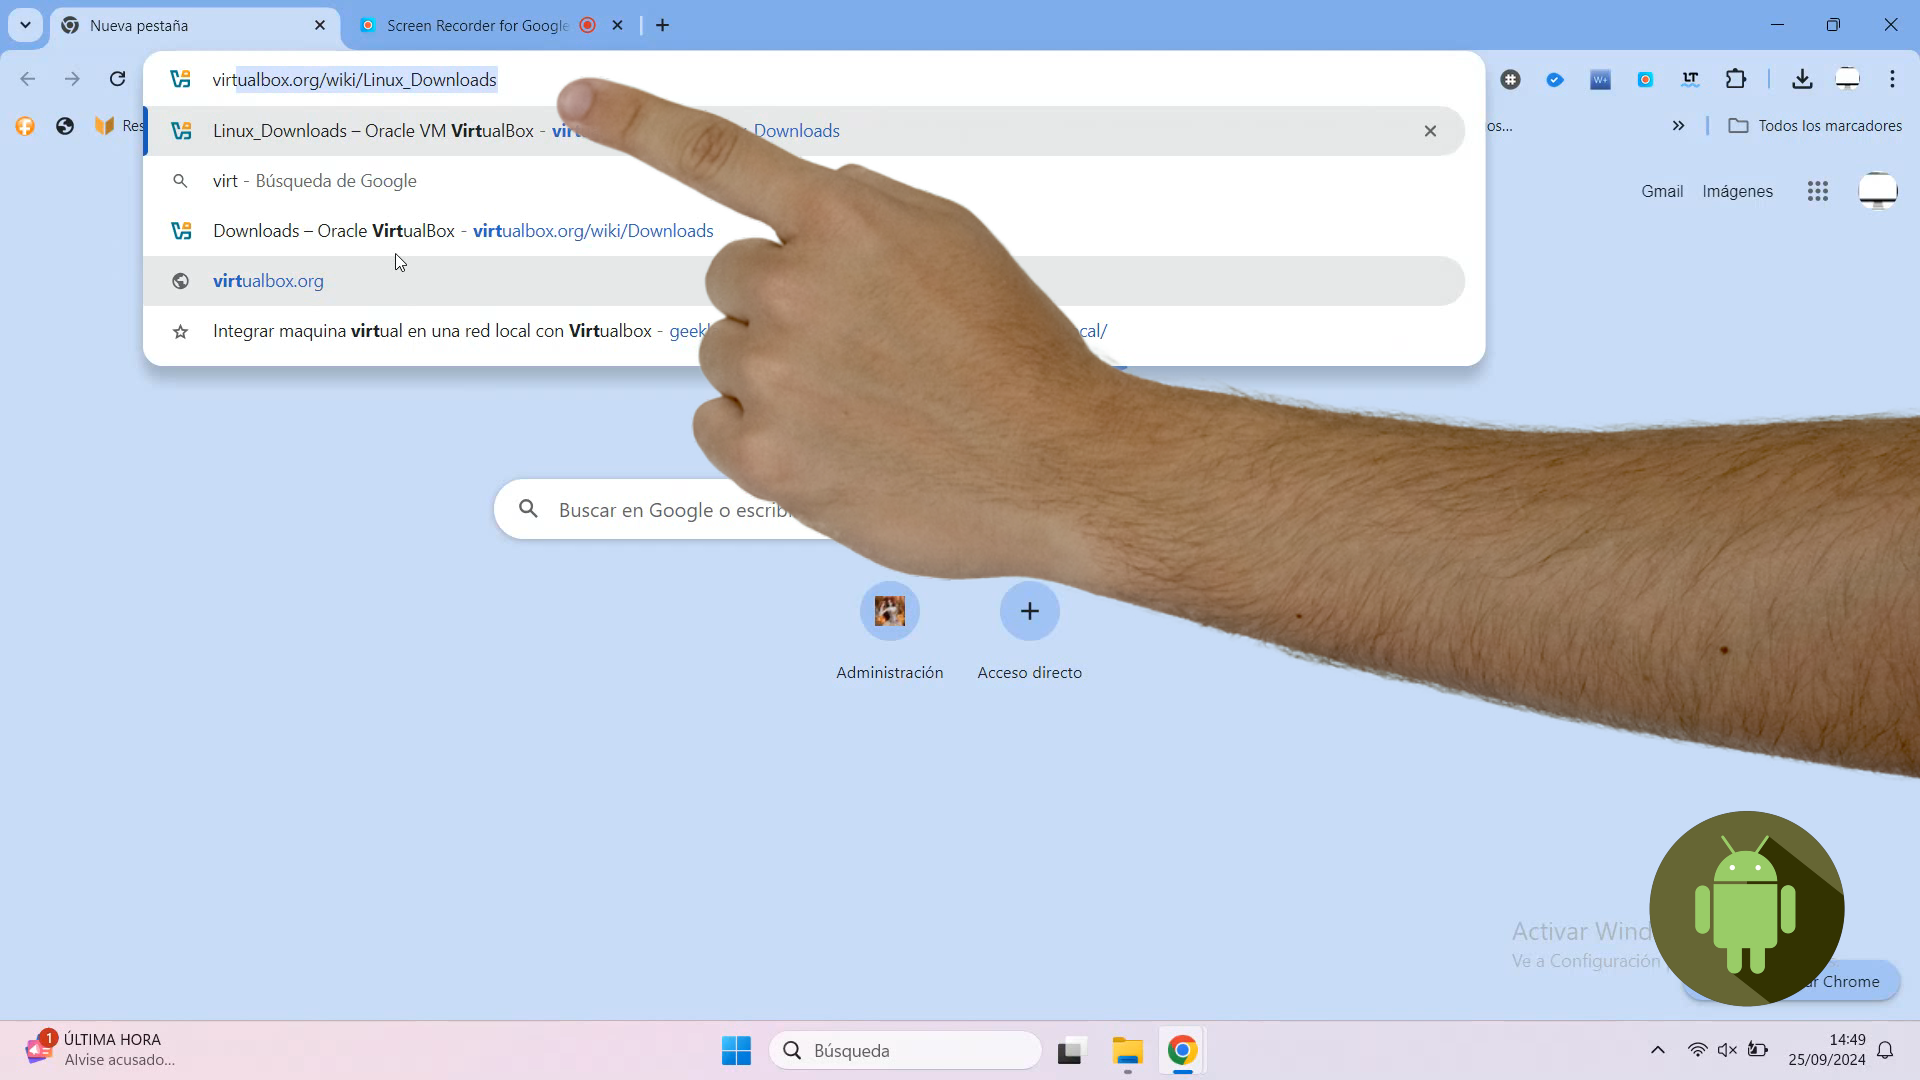Open the Administración shortcut
The image size is (1920, 1080).
[x=889, y=632]
